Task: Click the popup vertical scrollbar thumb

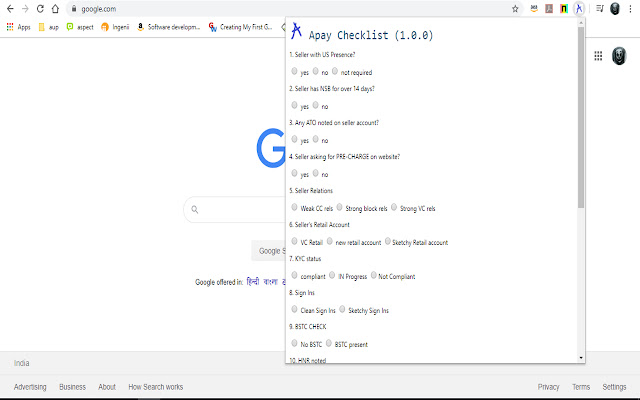Action: coord(581,118)
